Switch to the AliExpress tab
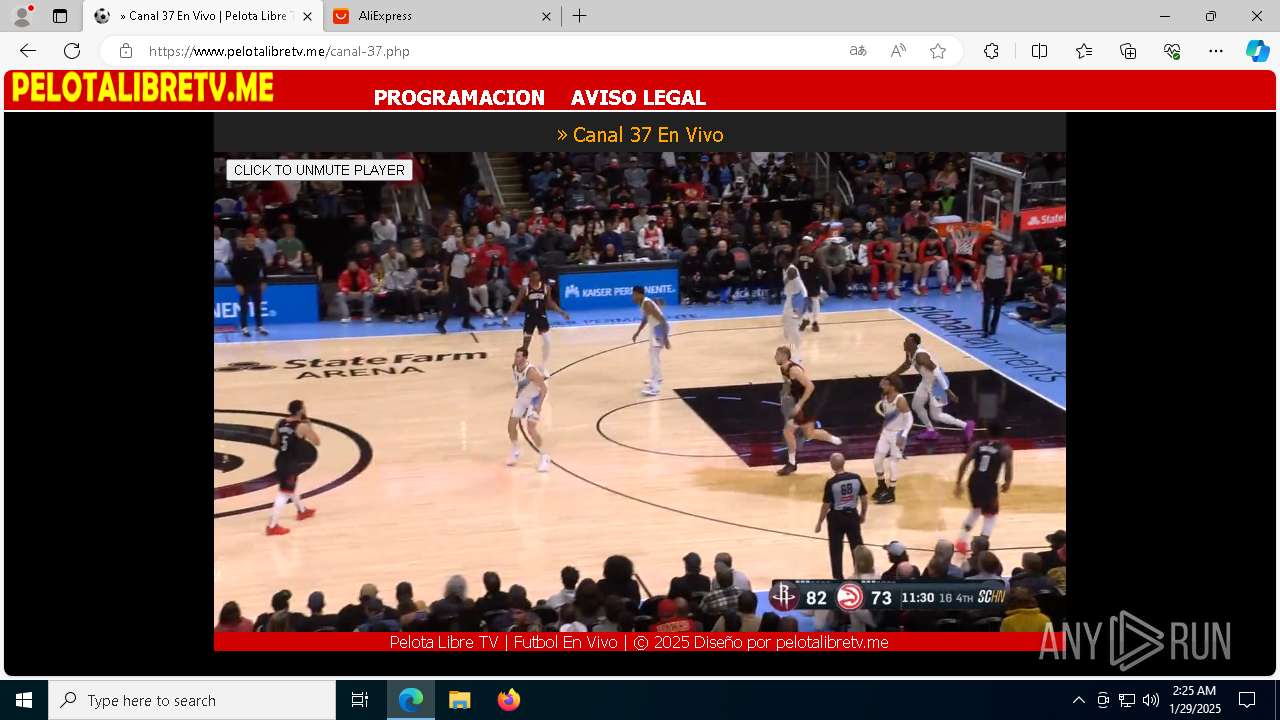1280x720 pixels. click(442, 16)
